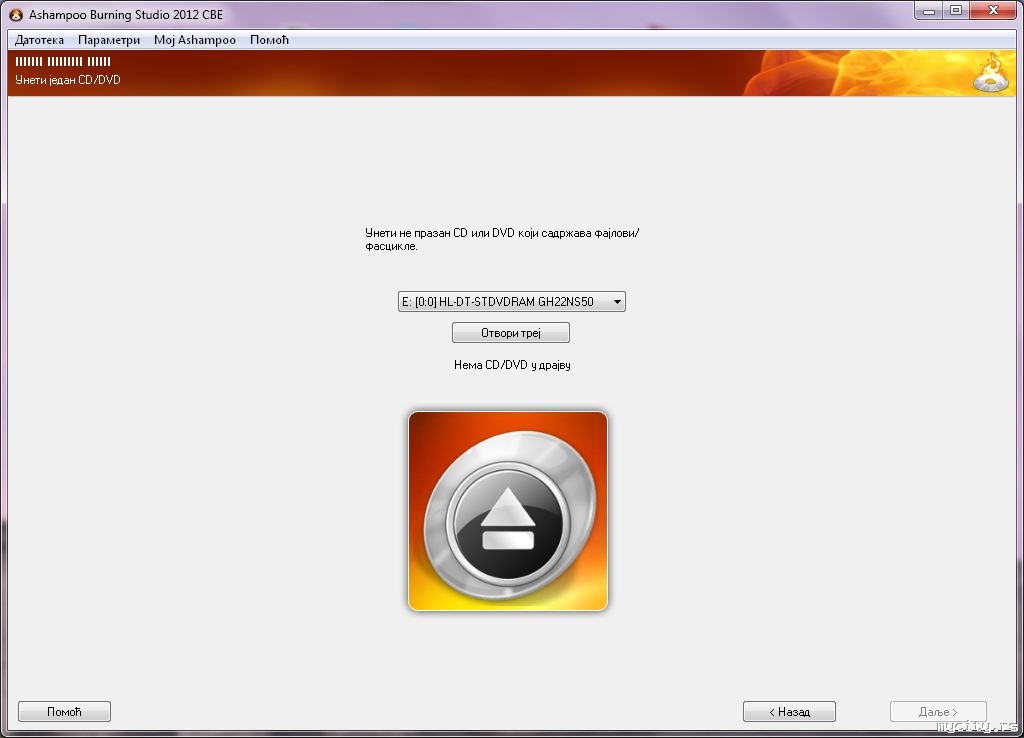Click the Нема CD/DVD у драјву status text
Viewport: 1024px width, 738px height.
(512, 364)
